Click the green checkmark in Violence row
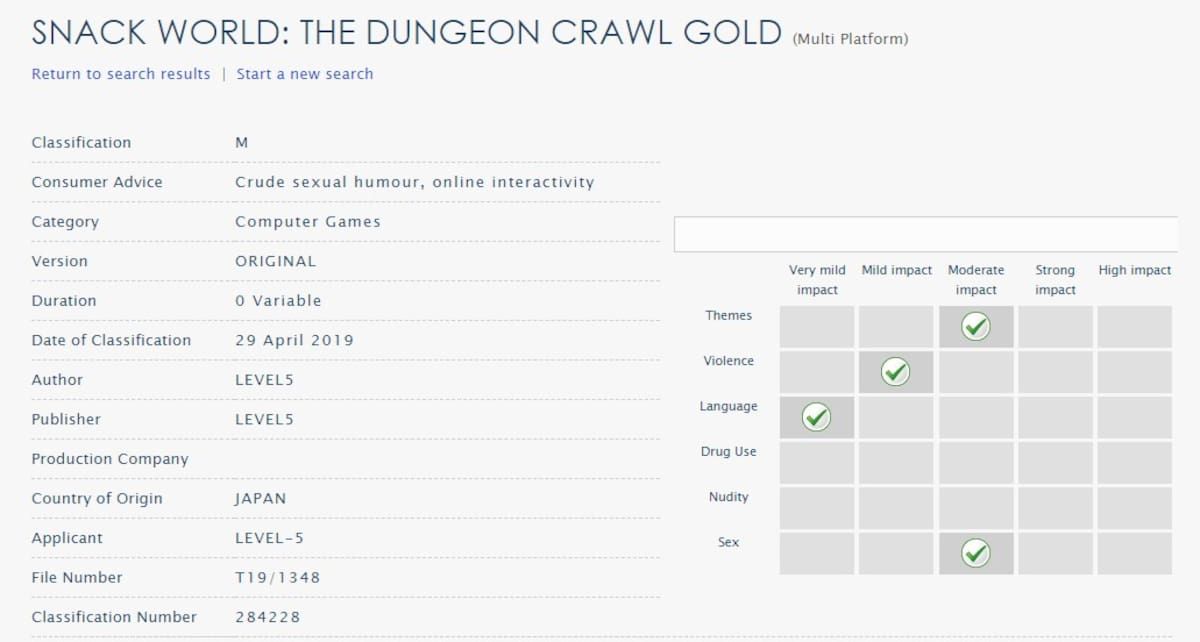Image resolution: width=1200 pixels, height=642 pixels. [895, 372]
